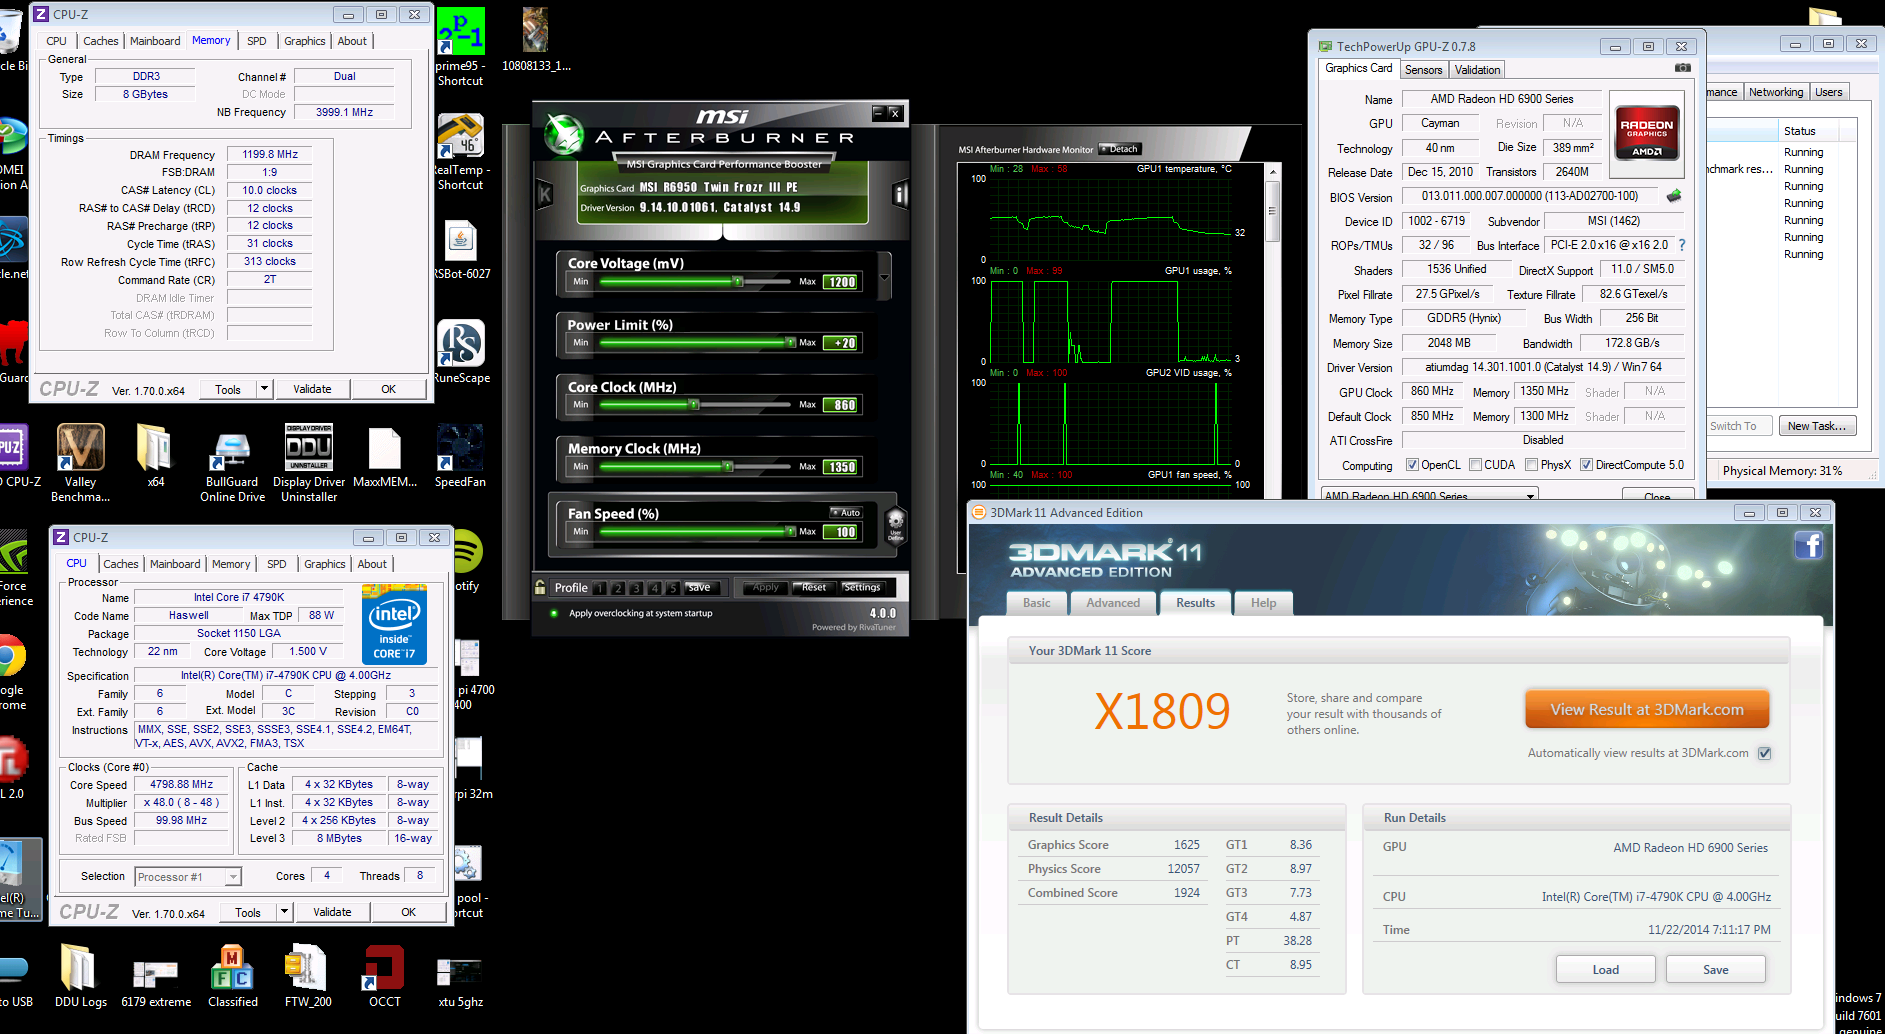The width and height of the screenshot is (1885, 1034).
Task: Switch to Sensors tab in GPU-Z
Action: [x=1423, y=70]
